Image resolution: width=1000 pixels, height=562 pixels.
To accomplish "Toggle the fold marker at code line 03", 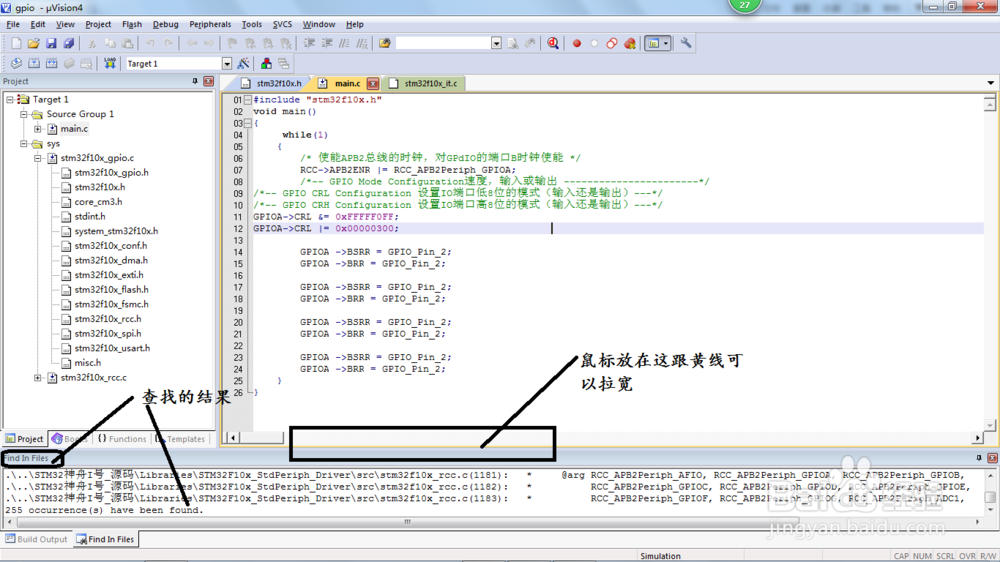I will tap(247, 124).
